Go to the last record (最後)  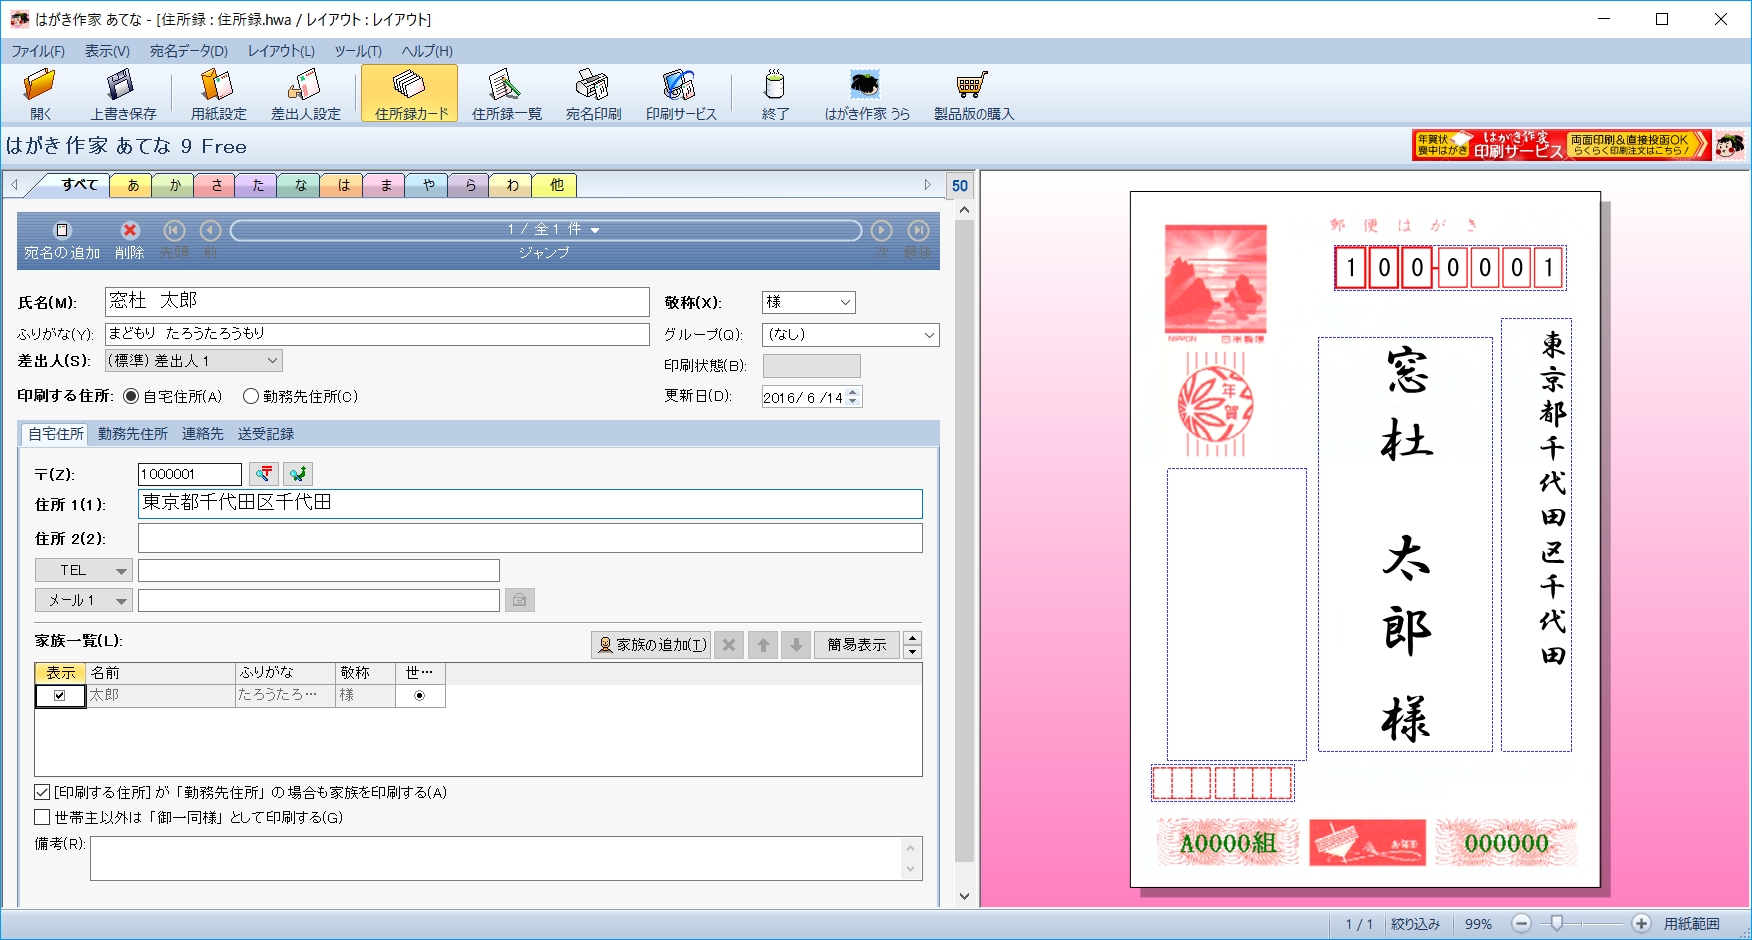point(918,241)
